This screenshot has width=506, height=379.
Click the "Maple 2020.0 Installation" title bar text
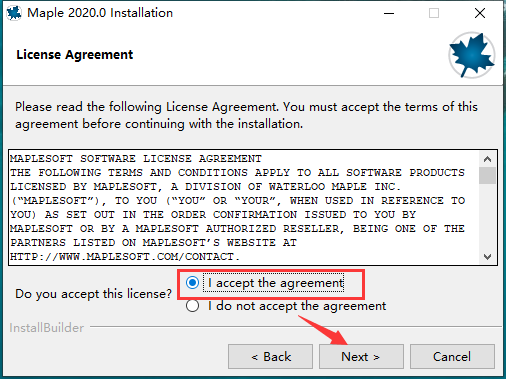(100, 13)
